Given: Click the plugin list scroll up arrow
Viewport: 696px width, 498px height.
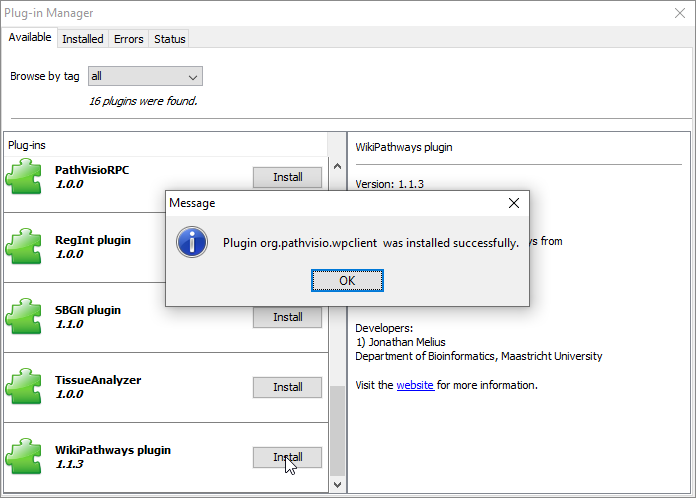Looking at the screenshot, I should [337, 166].
